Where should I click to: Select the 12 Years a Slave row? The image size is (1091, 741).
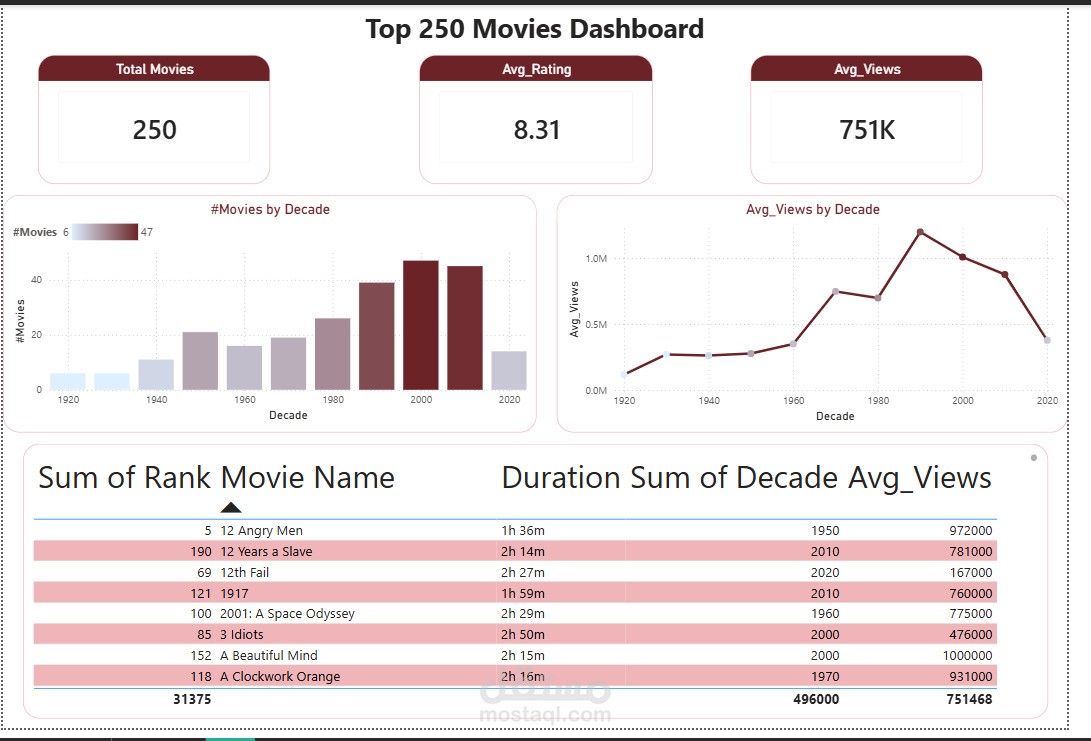515,551
